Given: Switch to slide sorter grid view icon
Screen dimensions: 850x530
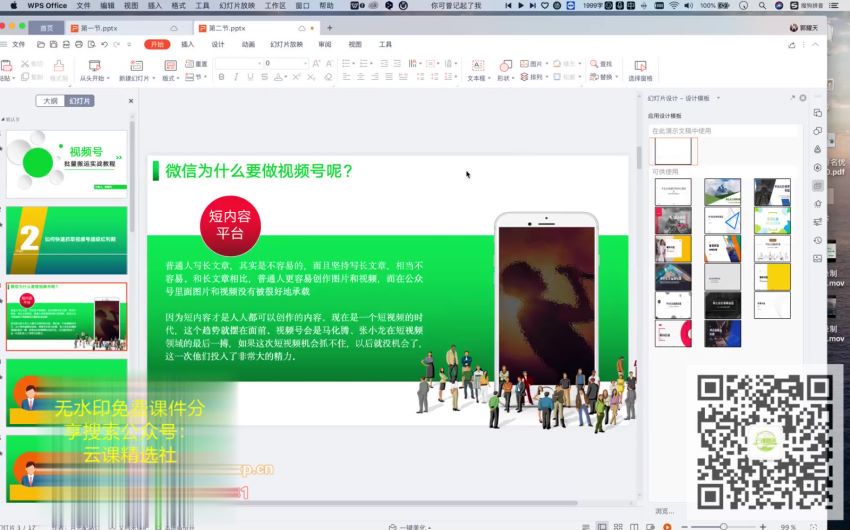Looking at the screenshot, I should (618, 526).
